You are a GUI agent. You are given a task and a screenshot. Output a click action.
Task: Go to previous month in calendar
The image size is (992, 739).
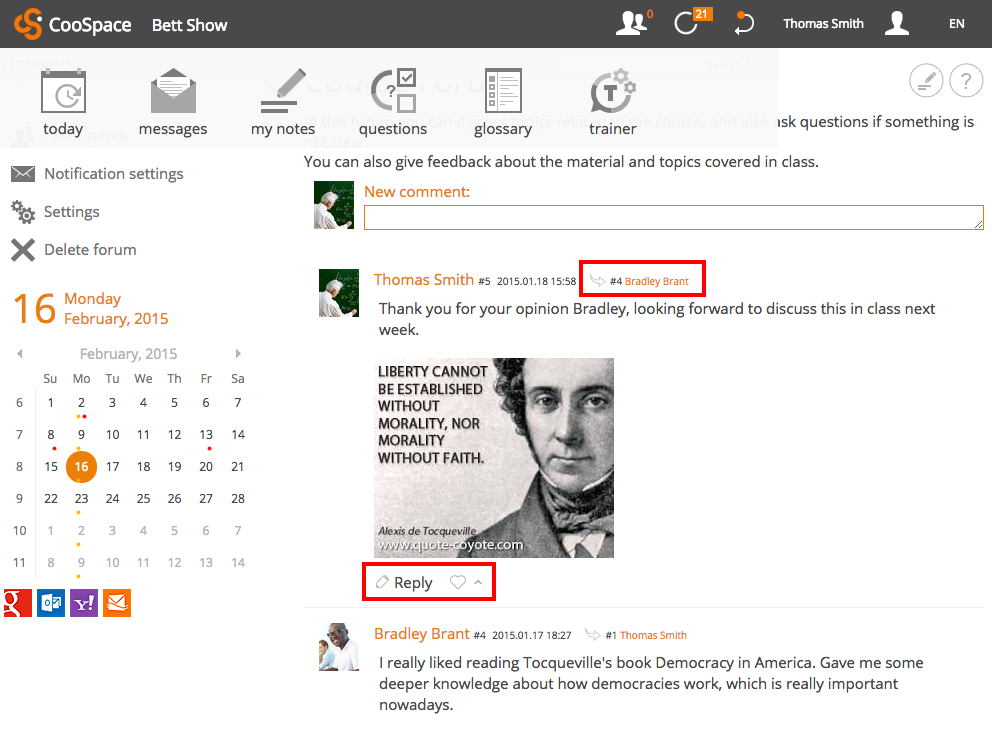tap(20, 354)
